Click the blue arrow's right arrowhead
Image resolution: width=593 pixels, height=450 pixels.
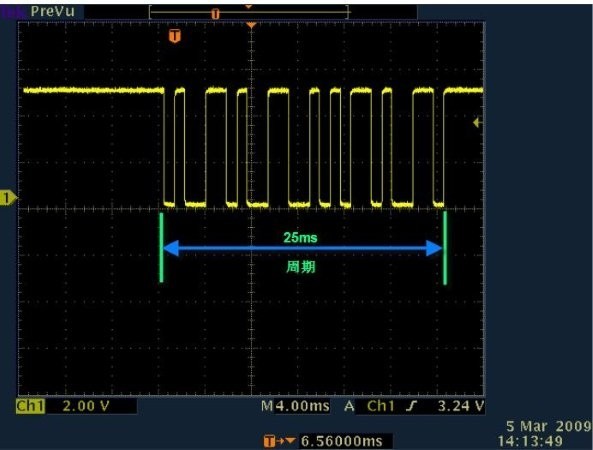pyautogui.click(x=434, y=248)
